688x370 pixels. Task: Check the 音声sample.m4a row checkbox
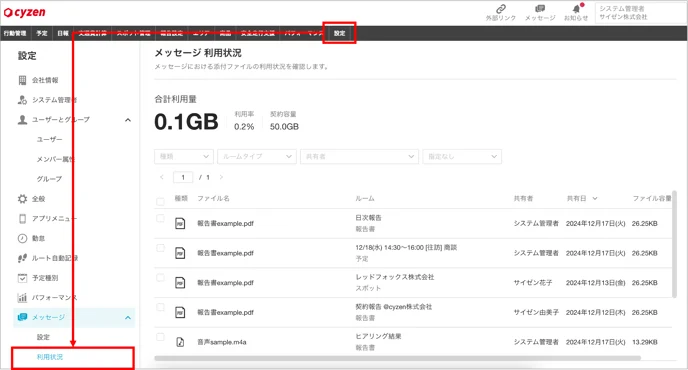pos(160,337)
